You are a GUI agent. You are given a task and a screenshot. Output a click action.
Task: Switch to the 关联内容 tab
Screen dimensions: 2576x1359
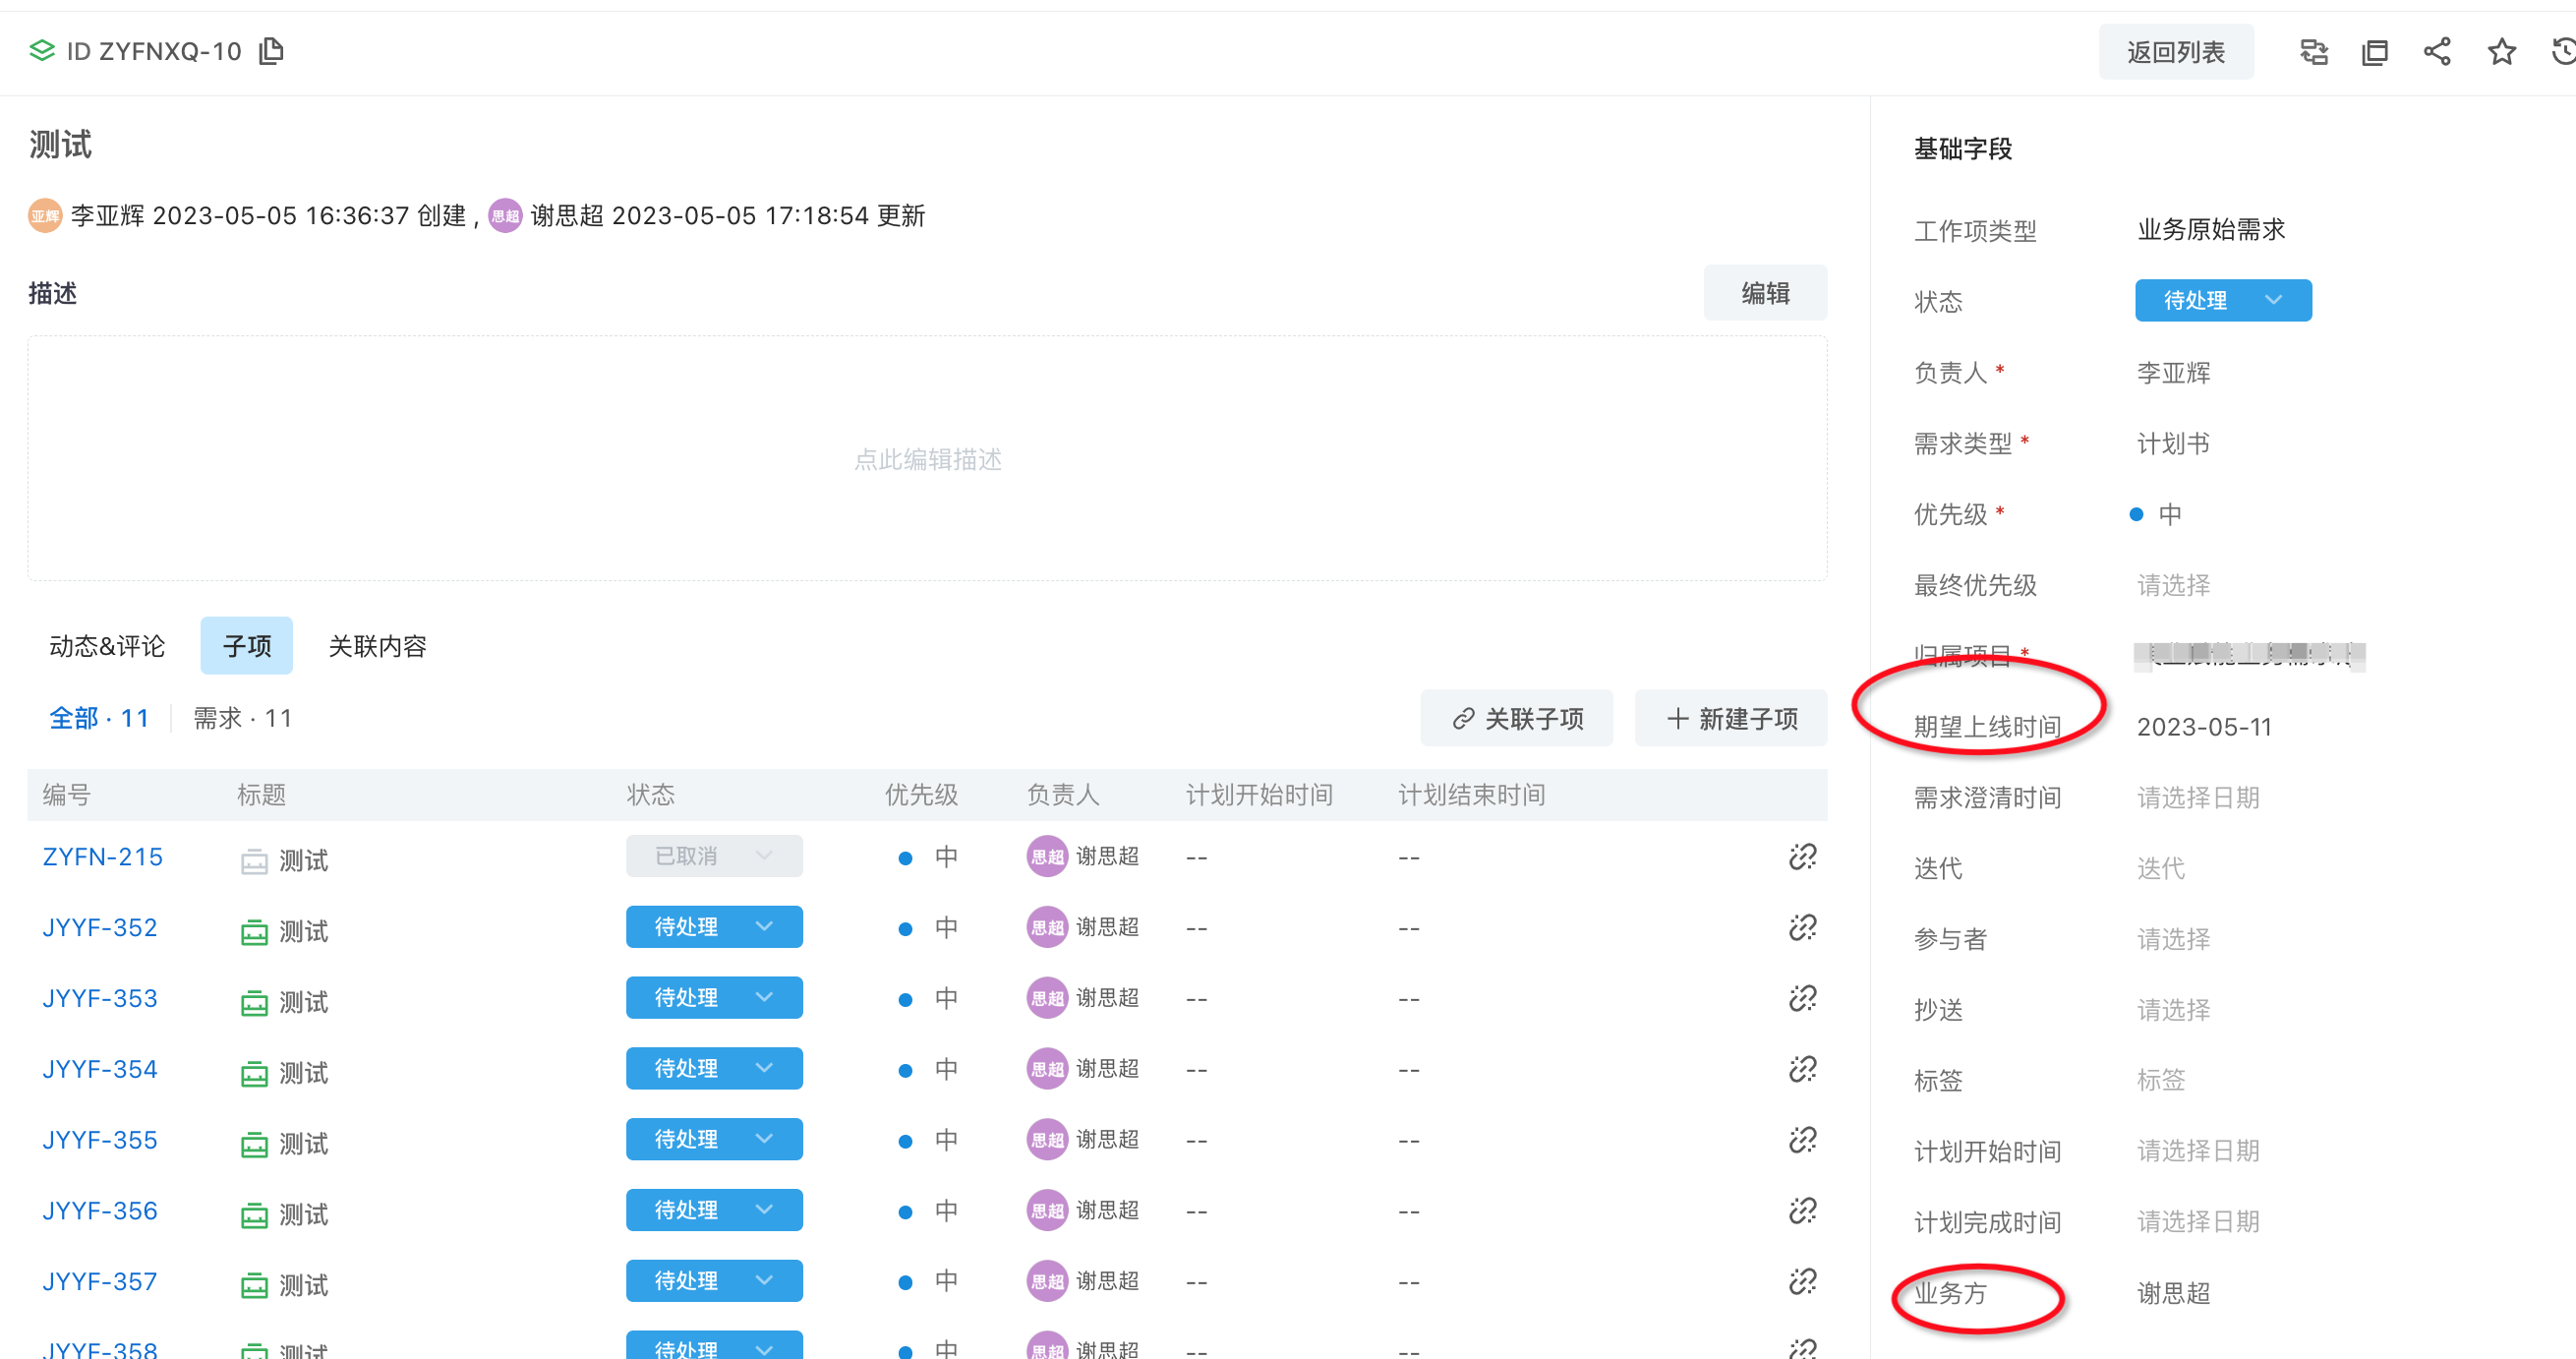(x=377, y=646)
